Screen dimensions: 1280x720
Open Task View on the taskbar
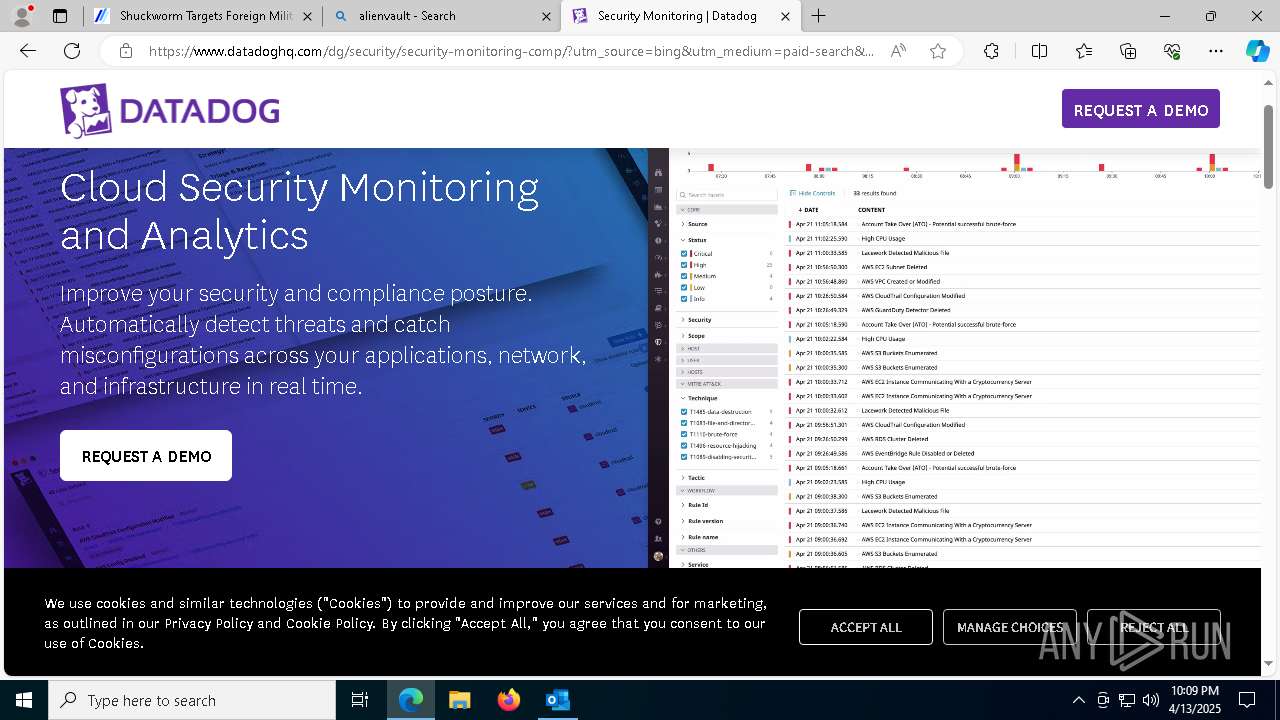coord(360,700)
